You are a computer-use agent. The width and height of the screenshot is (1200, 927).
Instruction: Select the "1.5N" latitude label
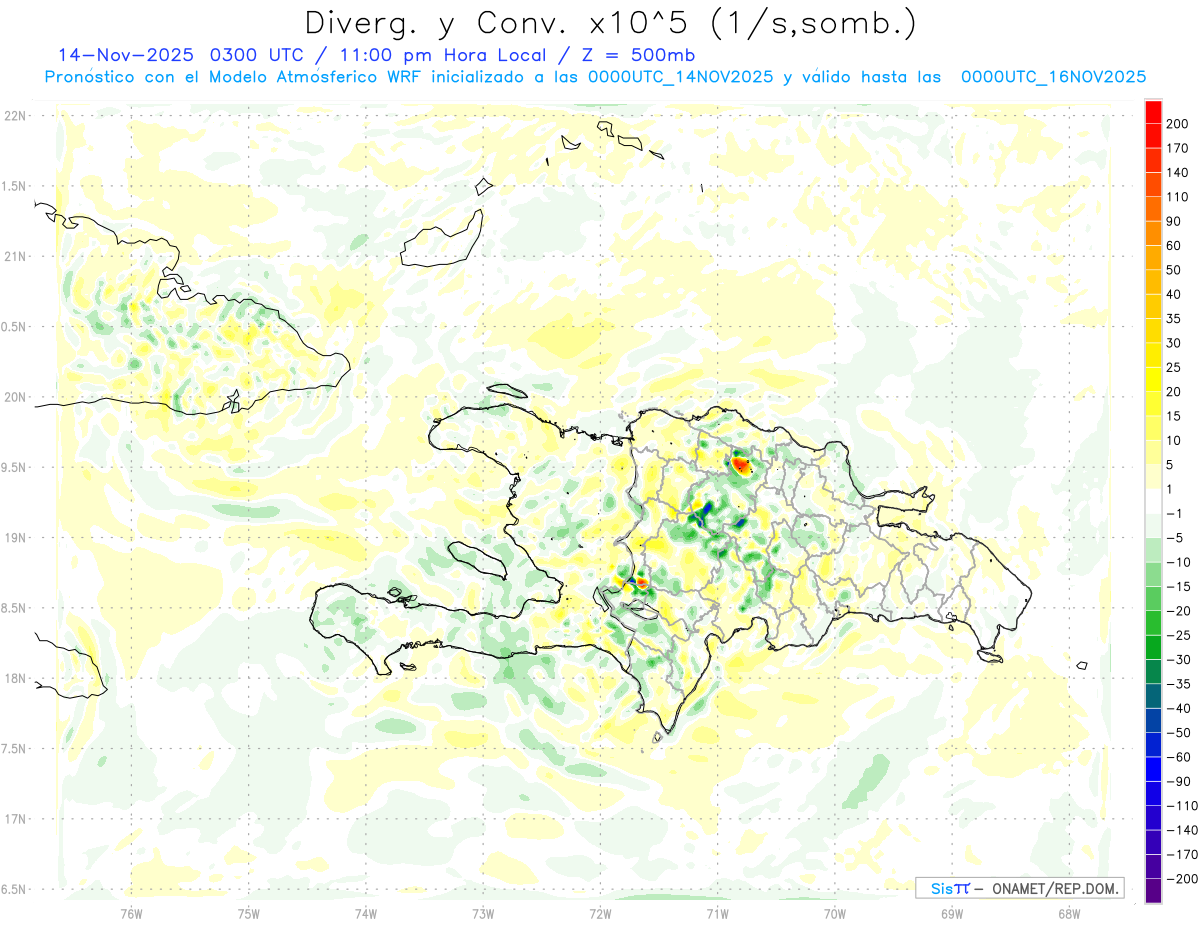pos(13,186)
